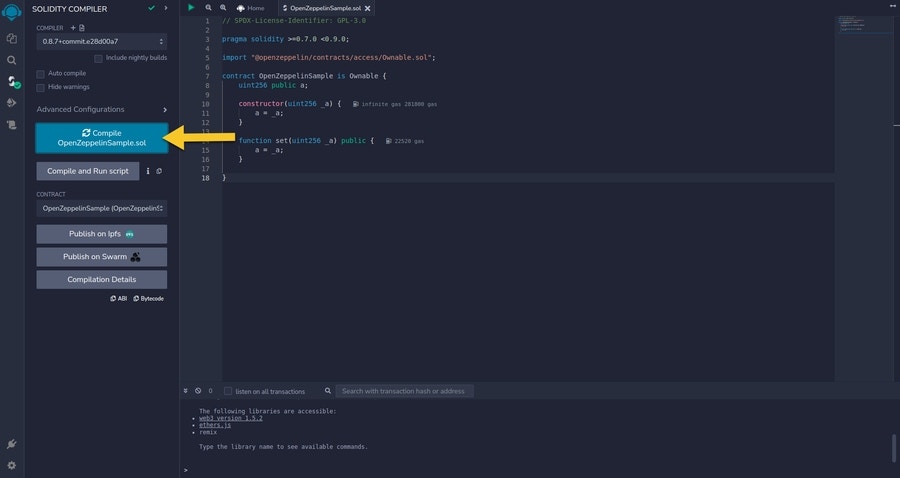Image resolution: width=900 pixels, height=478 pixels.
Task: Click the "infinite gas" constructor estimate
Action: tap(394, 104)
